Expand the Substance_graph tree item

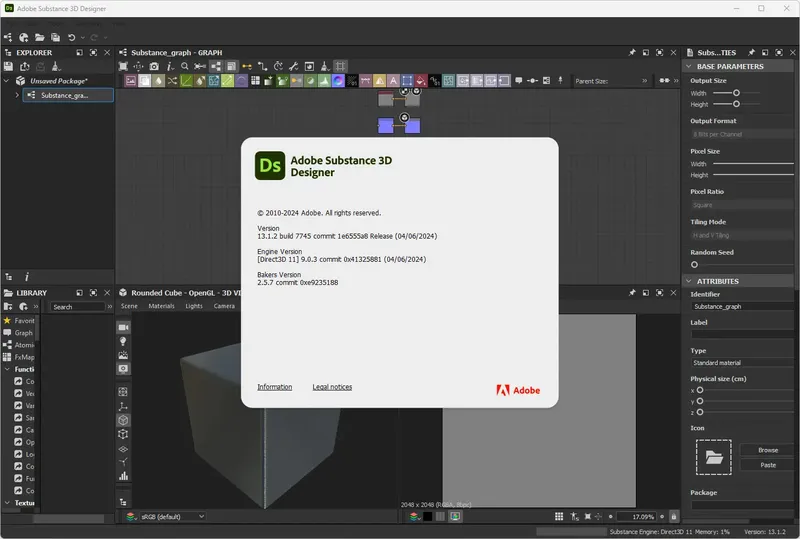coord(17,95)
